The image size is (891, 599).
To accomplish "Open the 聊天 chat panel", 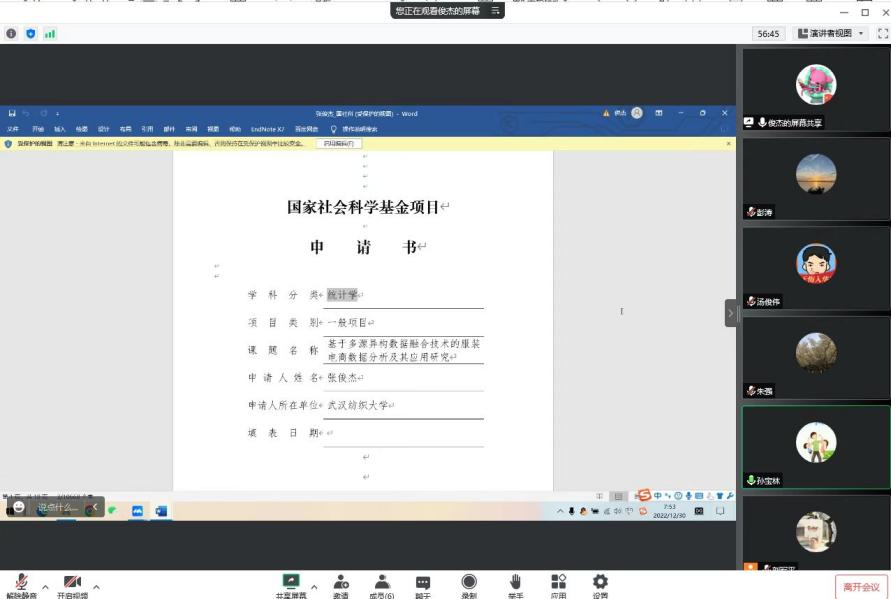I will click(x=423, y=583).
